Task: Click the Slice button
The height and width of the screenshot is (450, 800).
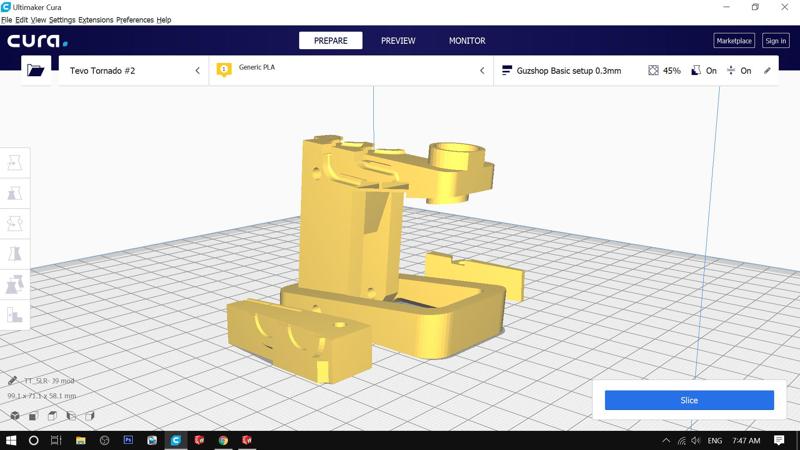Action: pyautogui.click(x=689, y=401)
